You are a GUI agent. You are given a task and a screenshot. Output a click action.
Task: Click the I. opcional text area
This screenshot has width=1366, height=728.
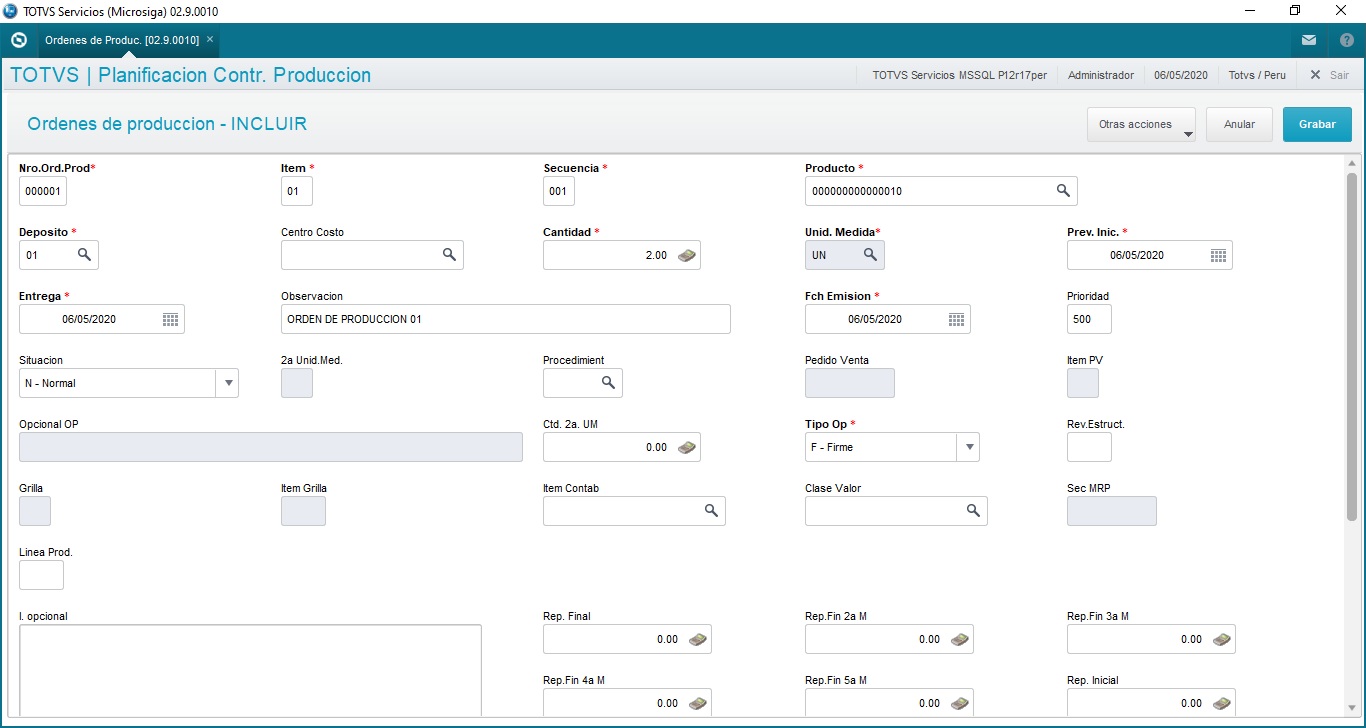point(250,671)
